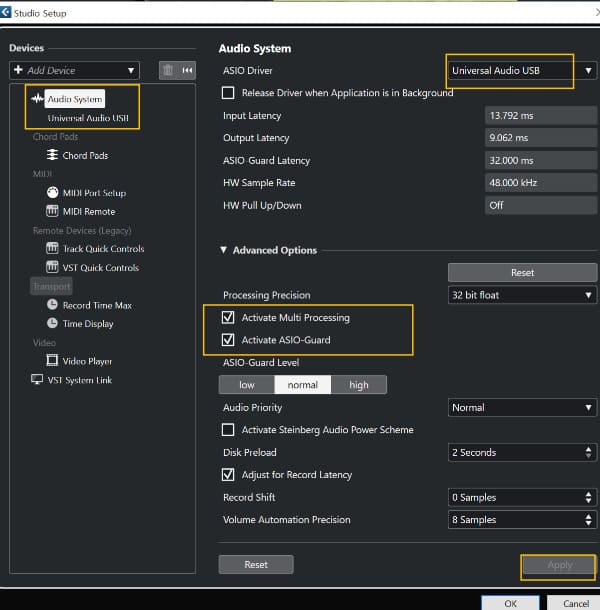Click the Chord Pads icon
The width and height of the screenshot is (600, 610).
(x=52, y=155)
